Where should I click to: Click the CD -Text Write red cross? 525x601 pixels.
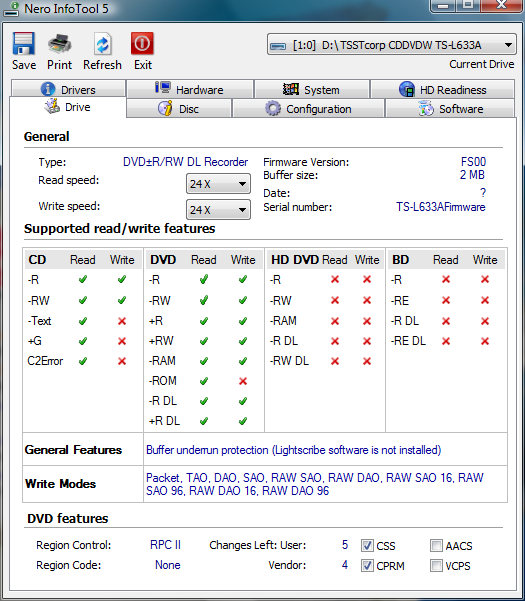click(x=122, y=321)
